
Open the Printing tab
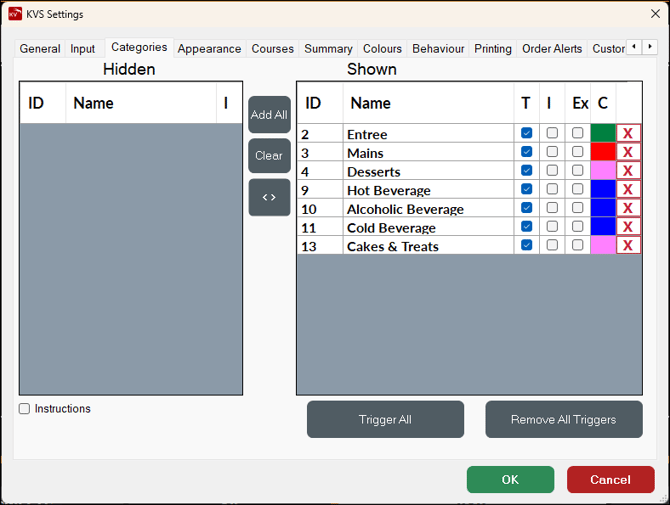[493, 49]
